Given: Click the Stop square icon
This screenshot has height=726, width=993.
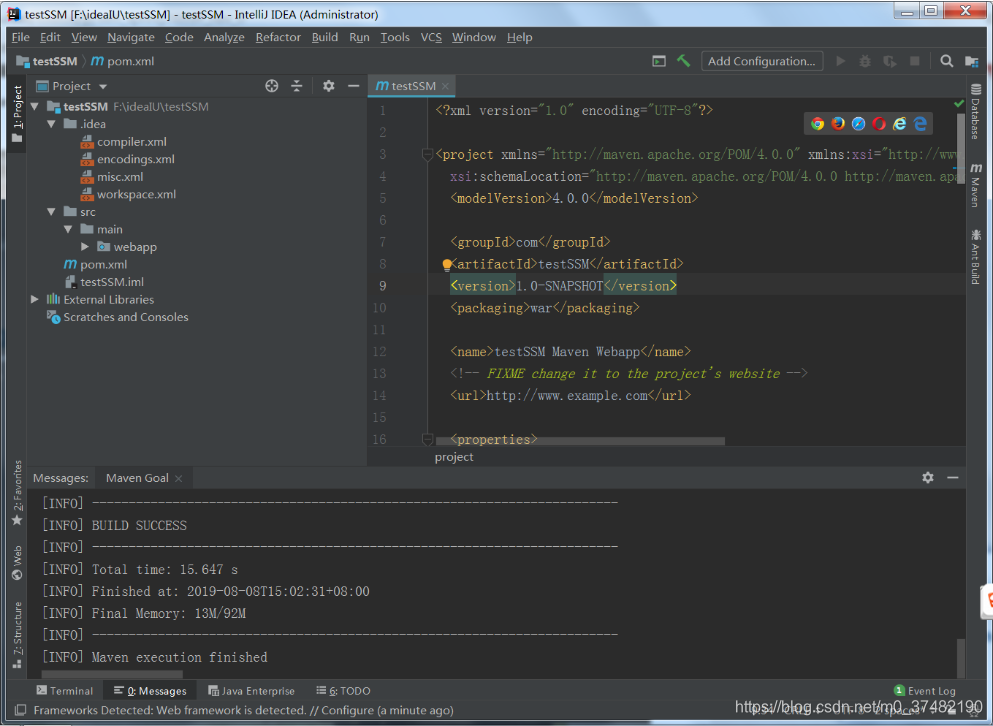Looking at the screenshot, I should point(914,61).
